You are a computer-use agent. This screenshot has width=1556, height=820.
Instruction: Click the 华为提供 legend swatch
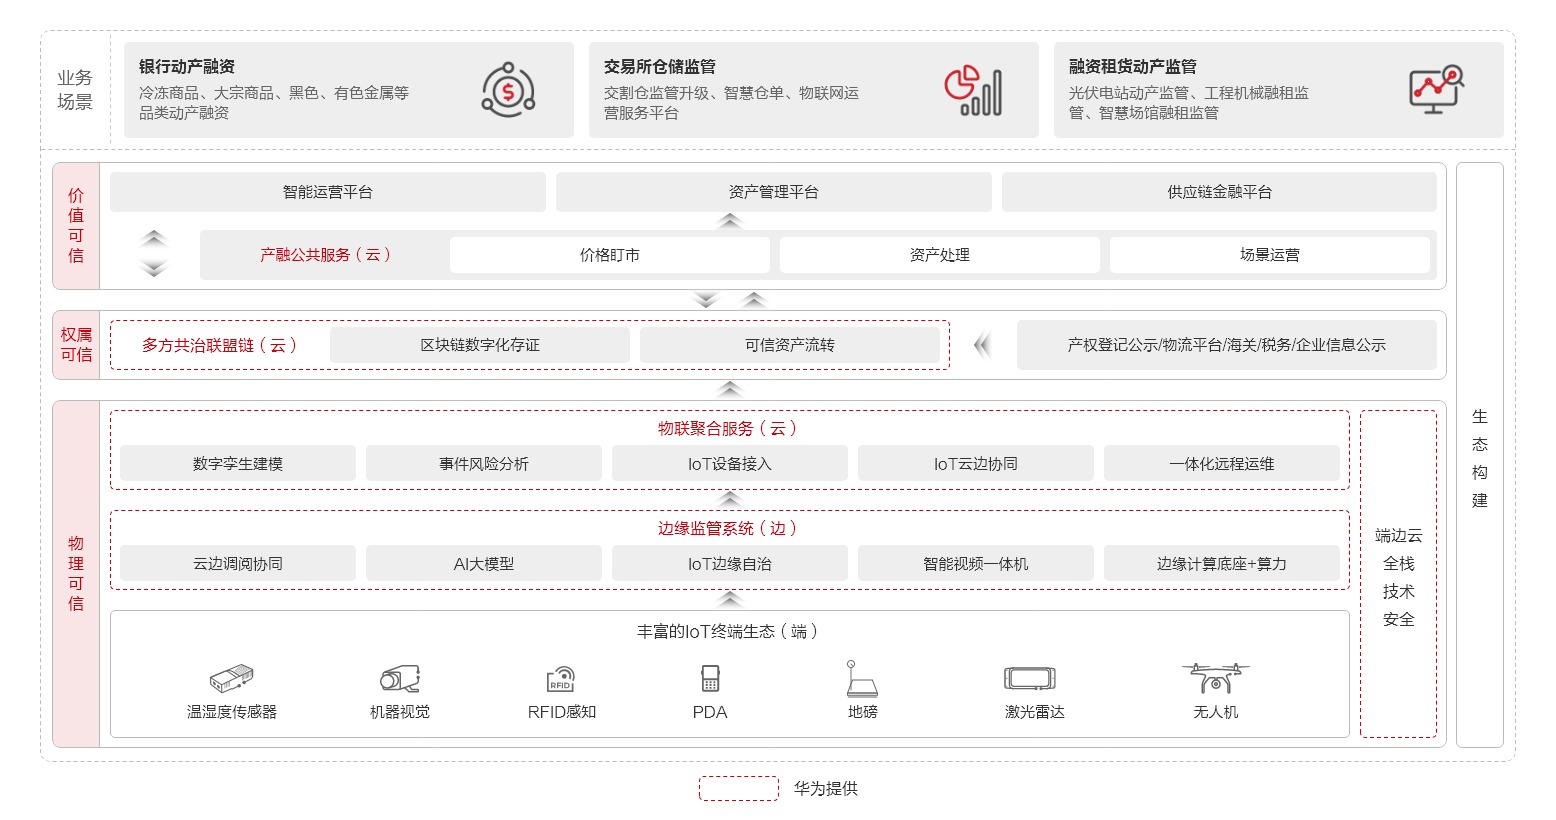coord(738,788)
